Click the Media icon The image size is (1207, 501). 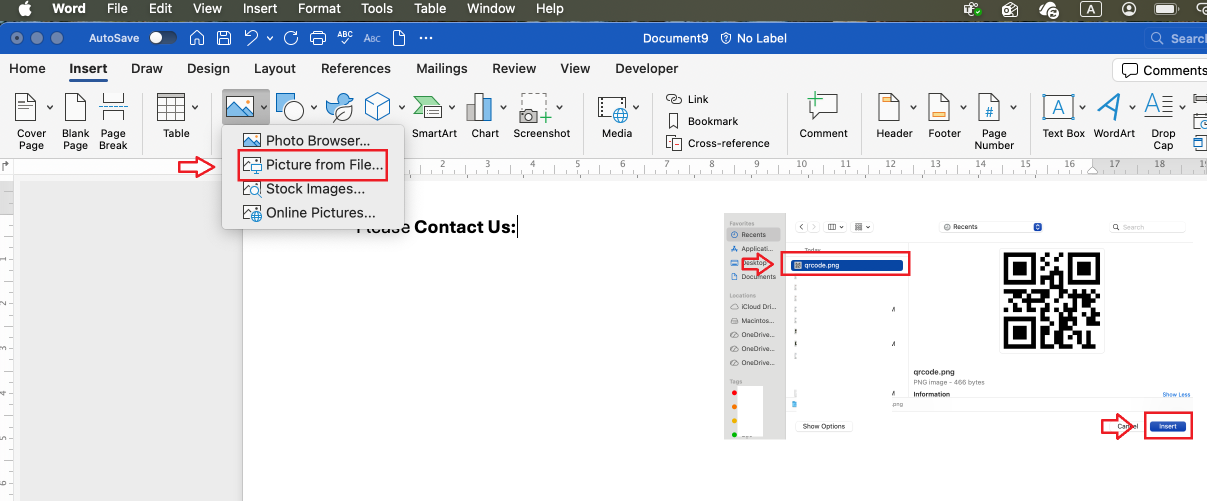[612, 108]
